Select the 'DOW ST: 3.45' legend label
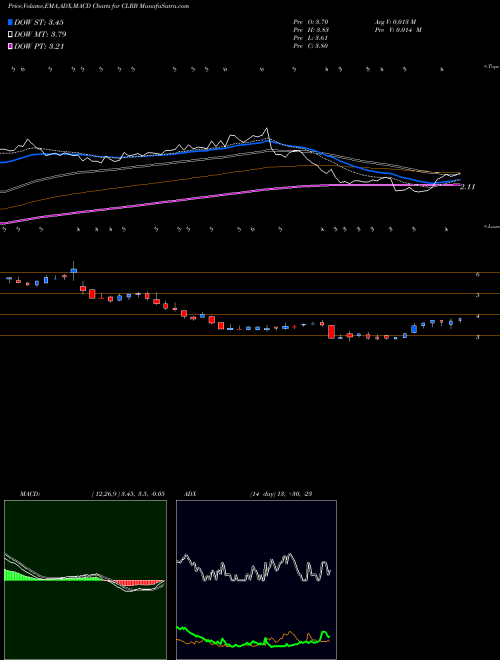 pyautogui.click(x=39, y=22)
